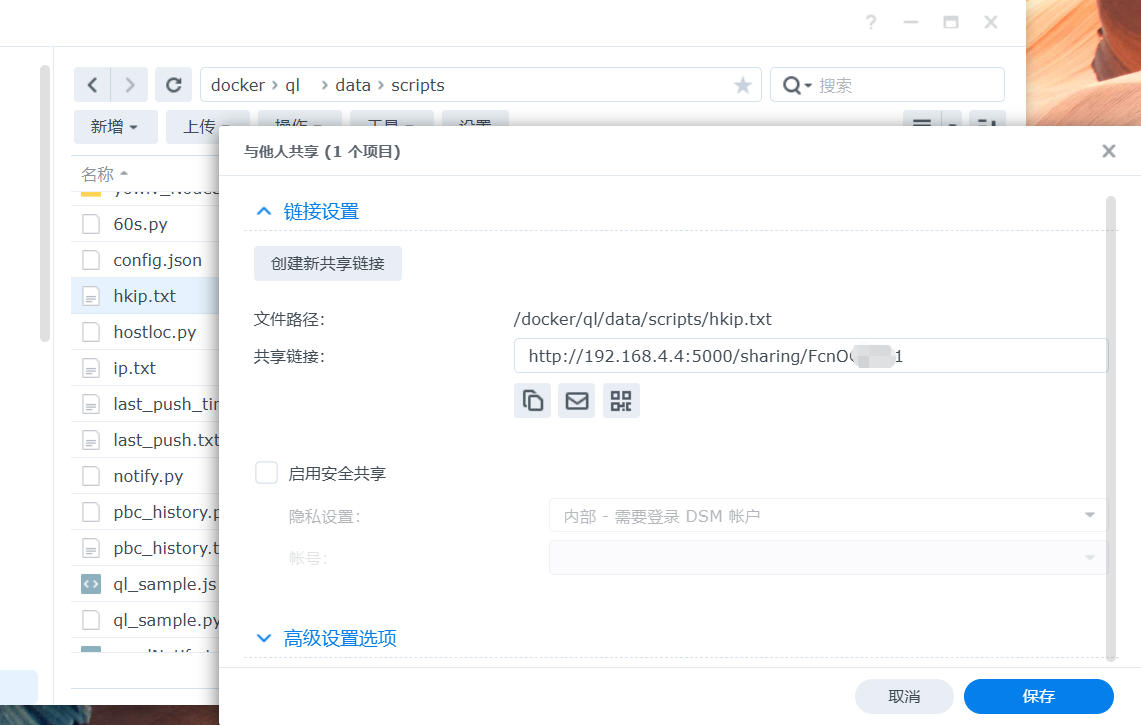
Task: Open the 新增 dropdown menu
Action: point(114,127)
